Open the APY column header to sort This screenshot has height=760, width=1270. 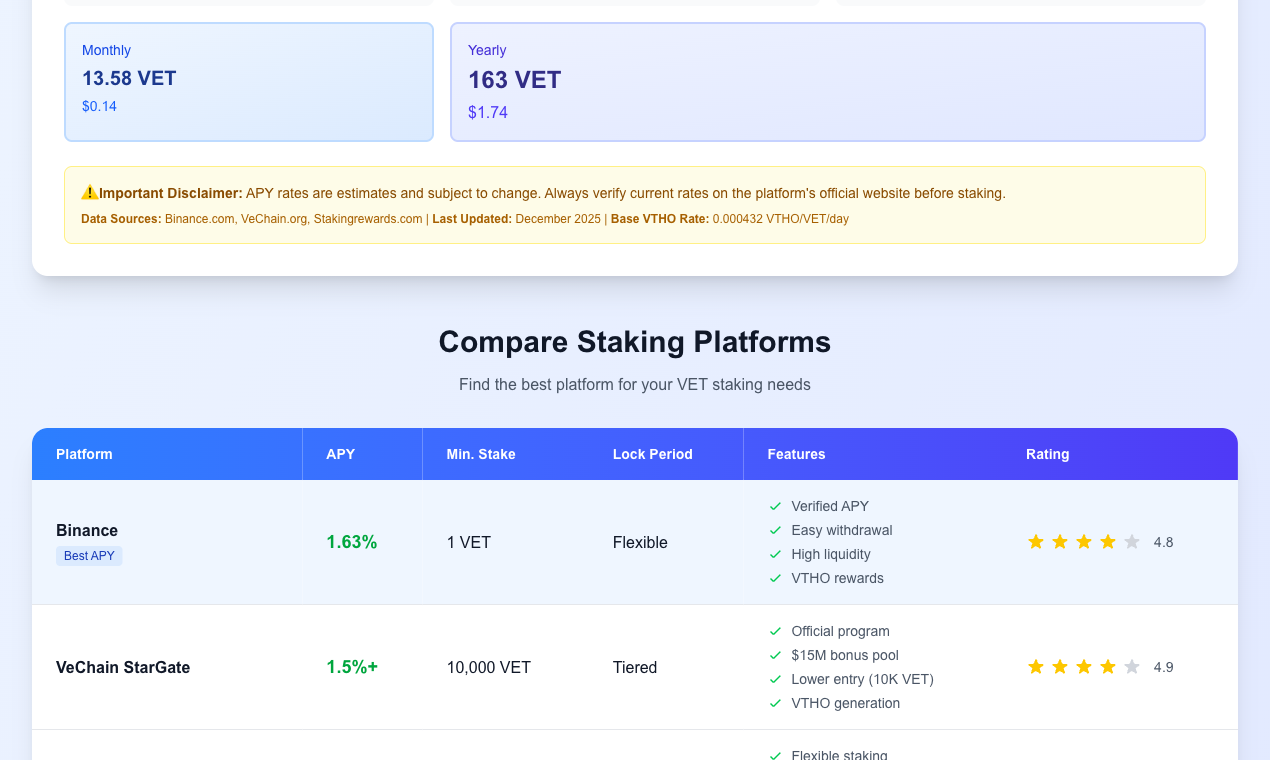coord(341,454)
